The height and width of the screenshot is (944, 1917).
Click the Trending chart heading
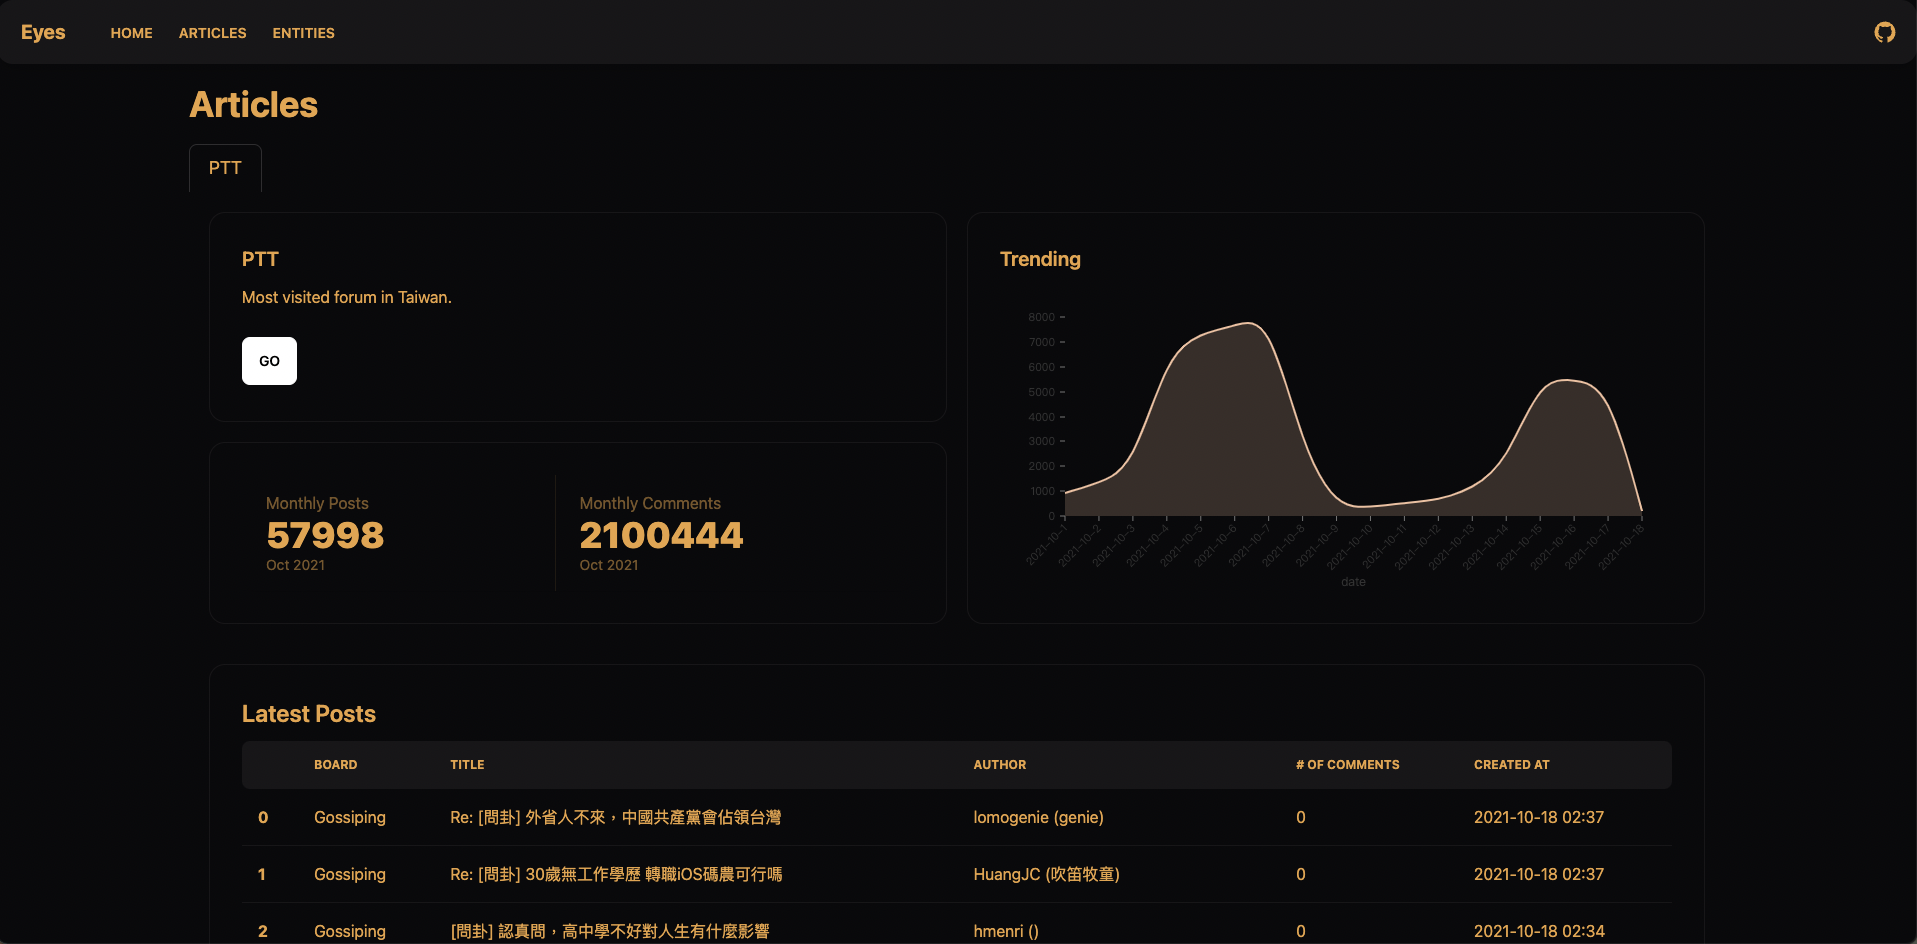[x=1040, y=259]
